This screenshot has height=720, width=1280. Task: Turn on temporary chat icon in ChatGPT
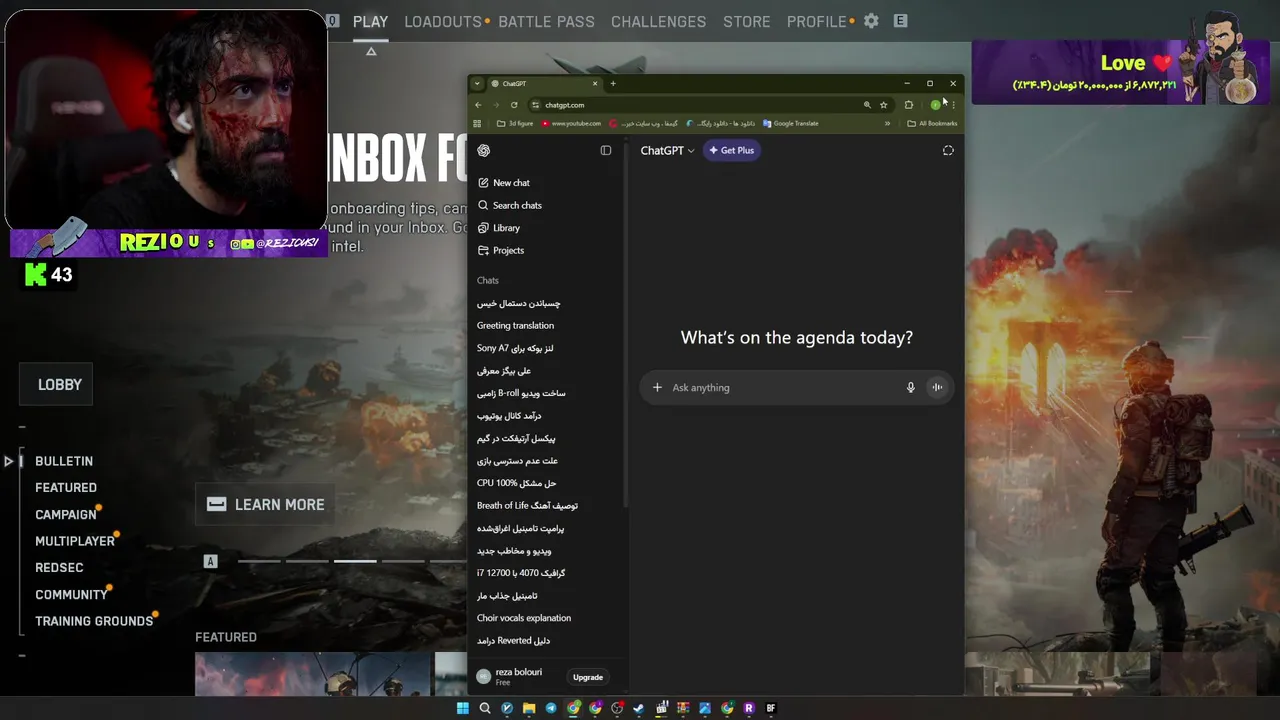tap(948, 151)
